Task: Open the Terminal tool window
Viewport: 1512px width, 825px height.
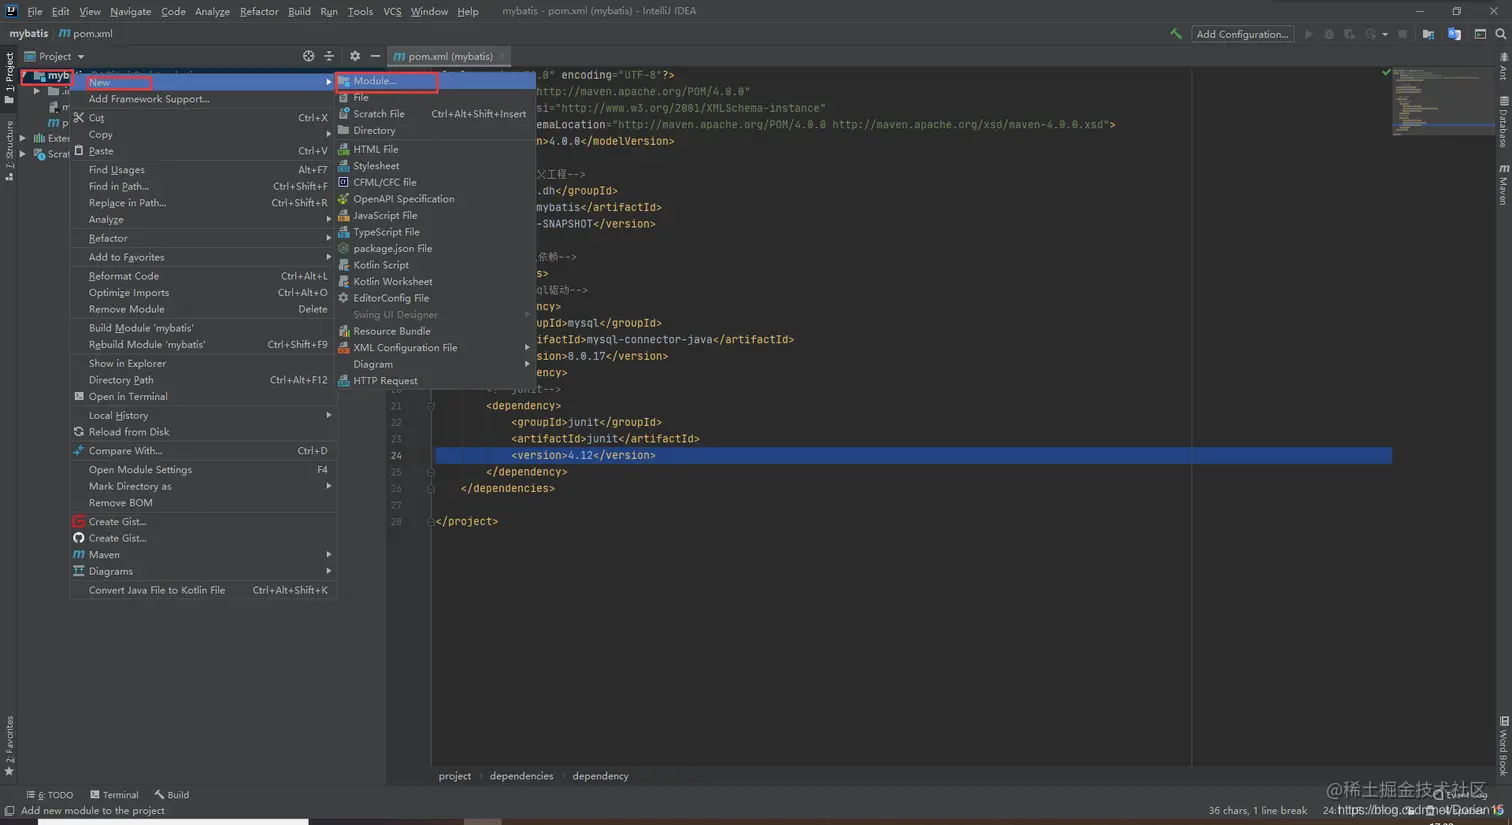Action: [114, 795]
